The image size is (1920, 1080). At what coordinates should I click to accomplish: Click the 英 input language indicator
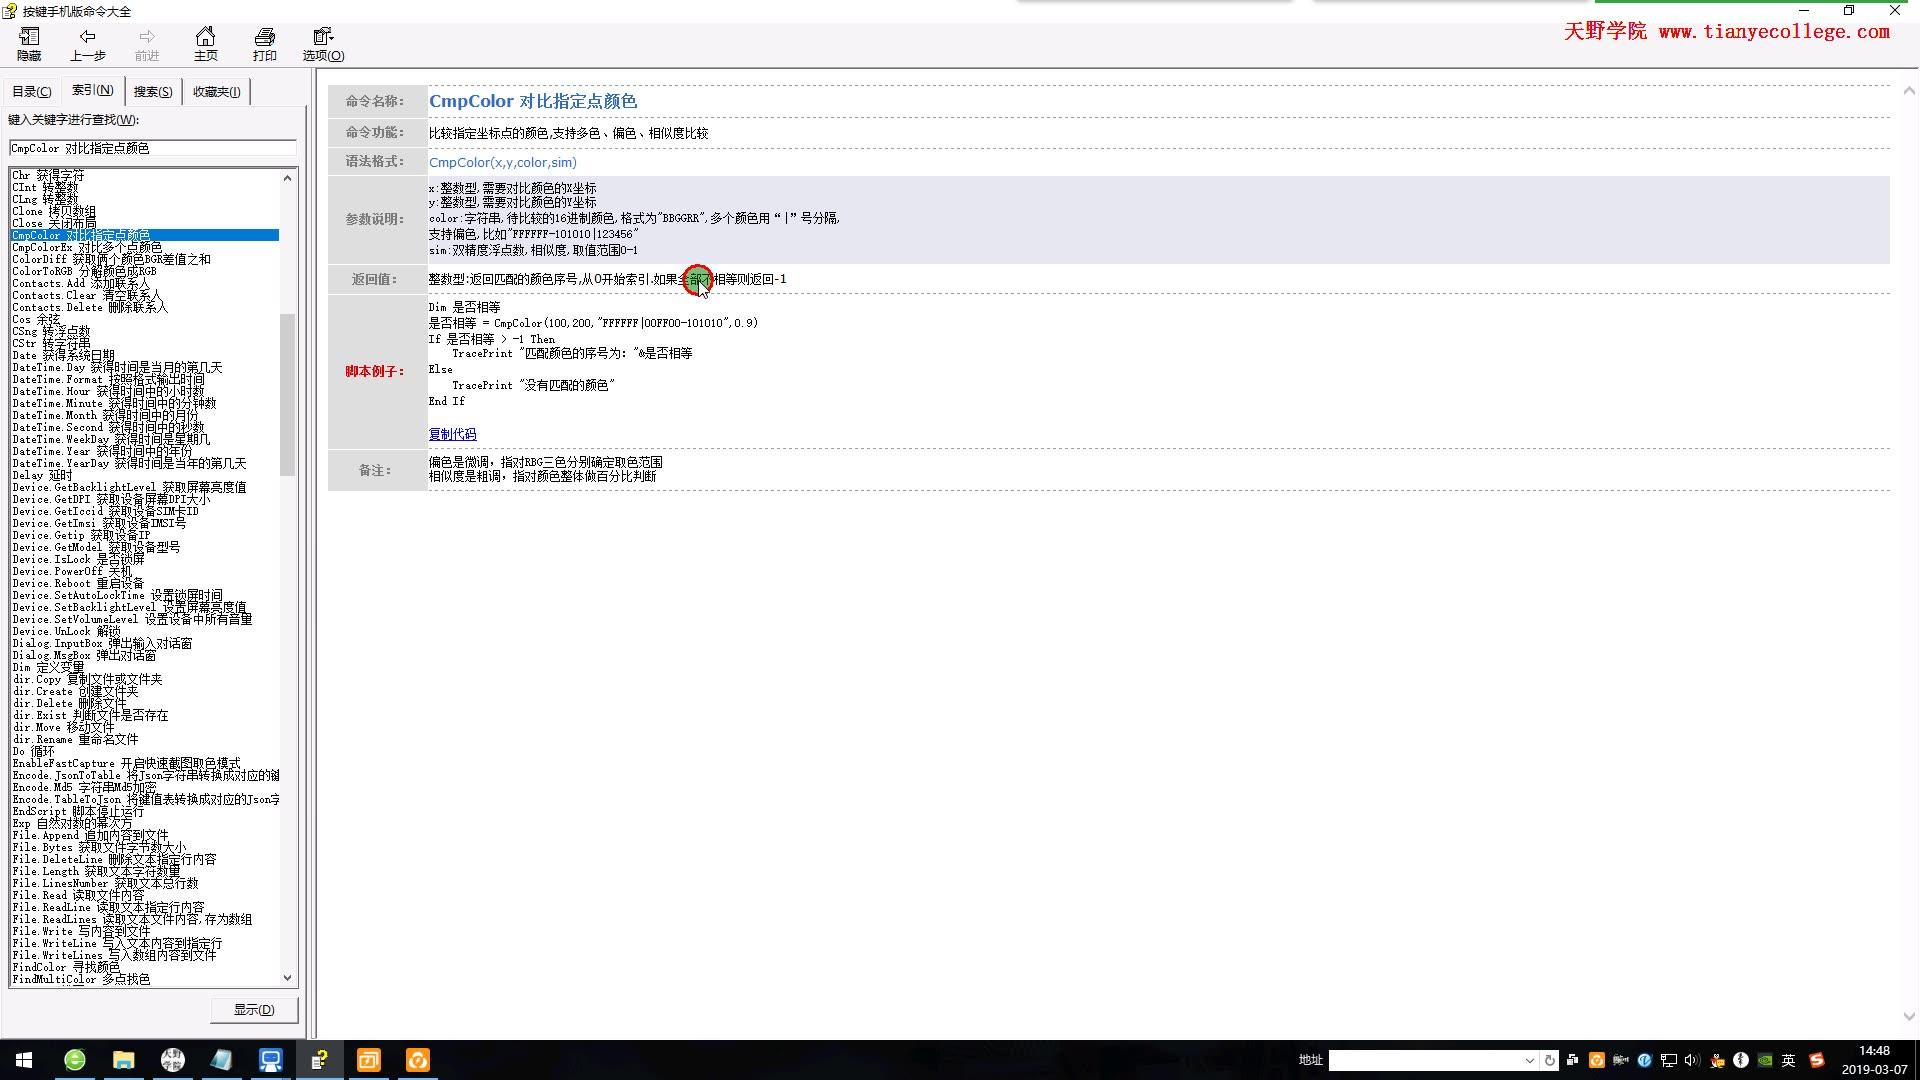(1788, 1060)
